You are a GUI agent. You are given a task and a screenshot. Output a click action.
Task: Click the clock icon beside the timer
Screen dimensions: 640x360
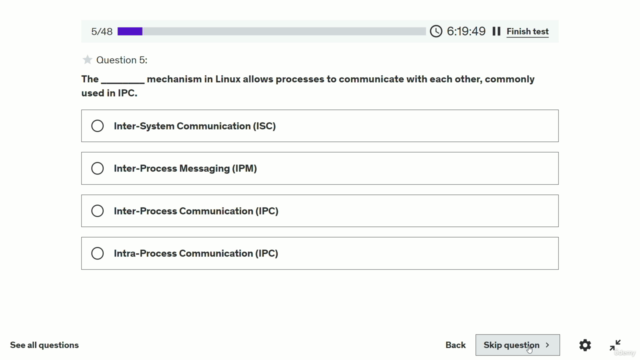point(436,31)
